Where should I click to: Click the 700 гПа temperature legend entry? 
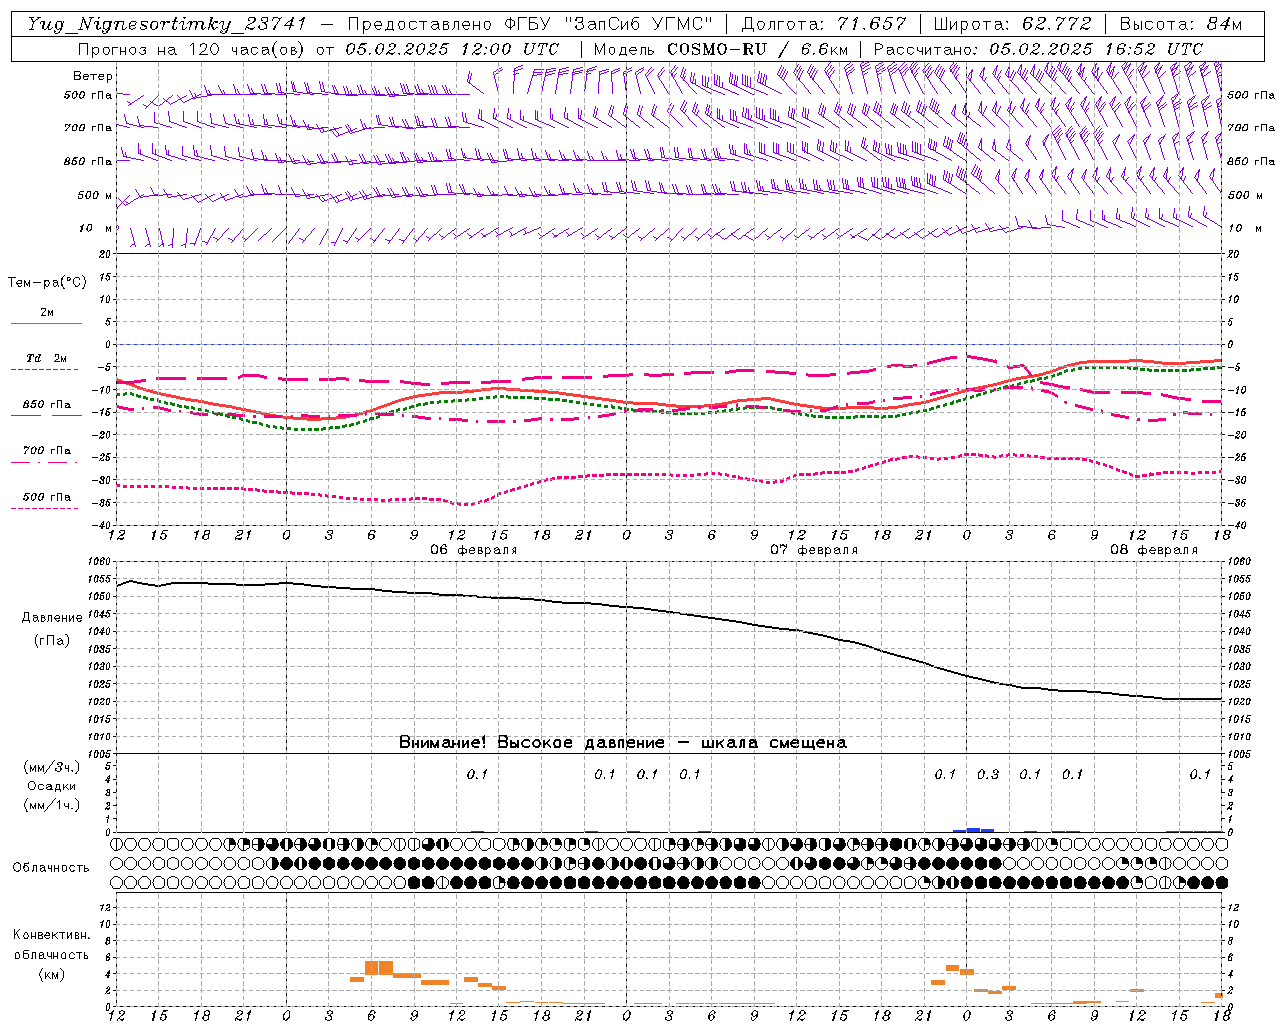(x=47, y=450)
